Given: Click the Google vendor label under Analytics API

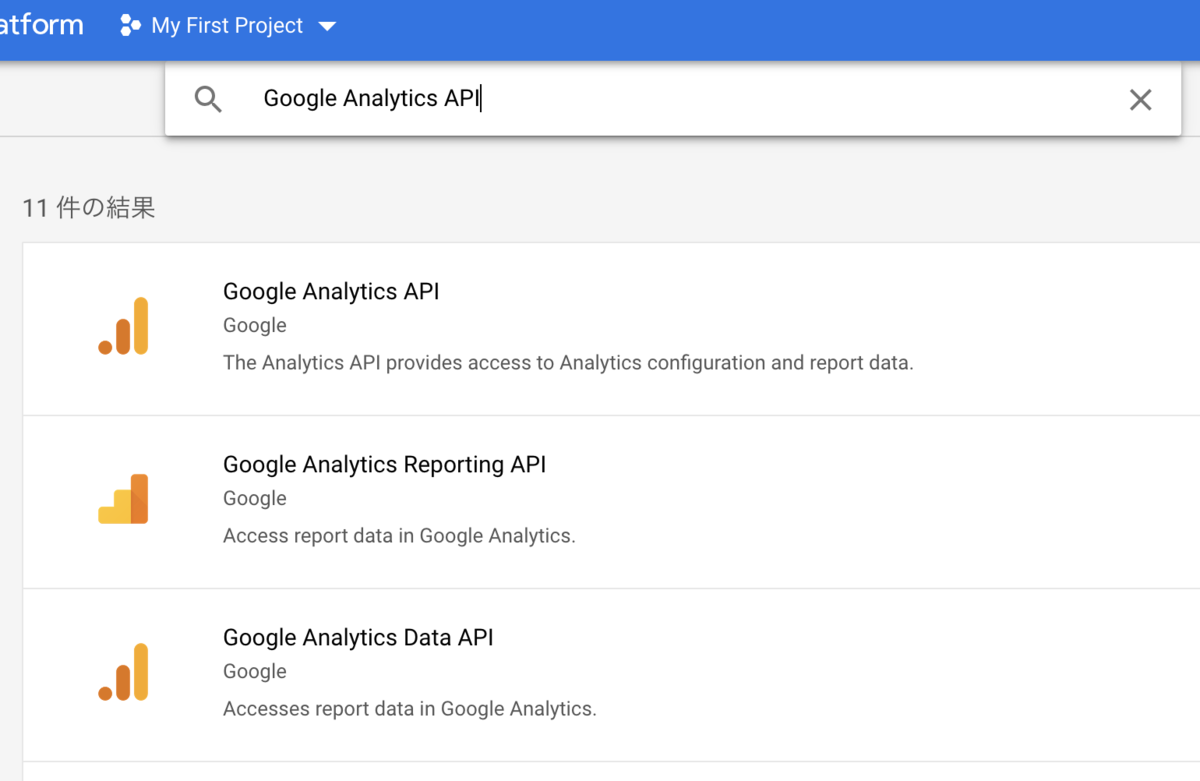Looking at the screenshot, I should [x=255, y=326].
